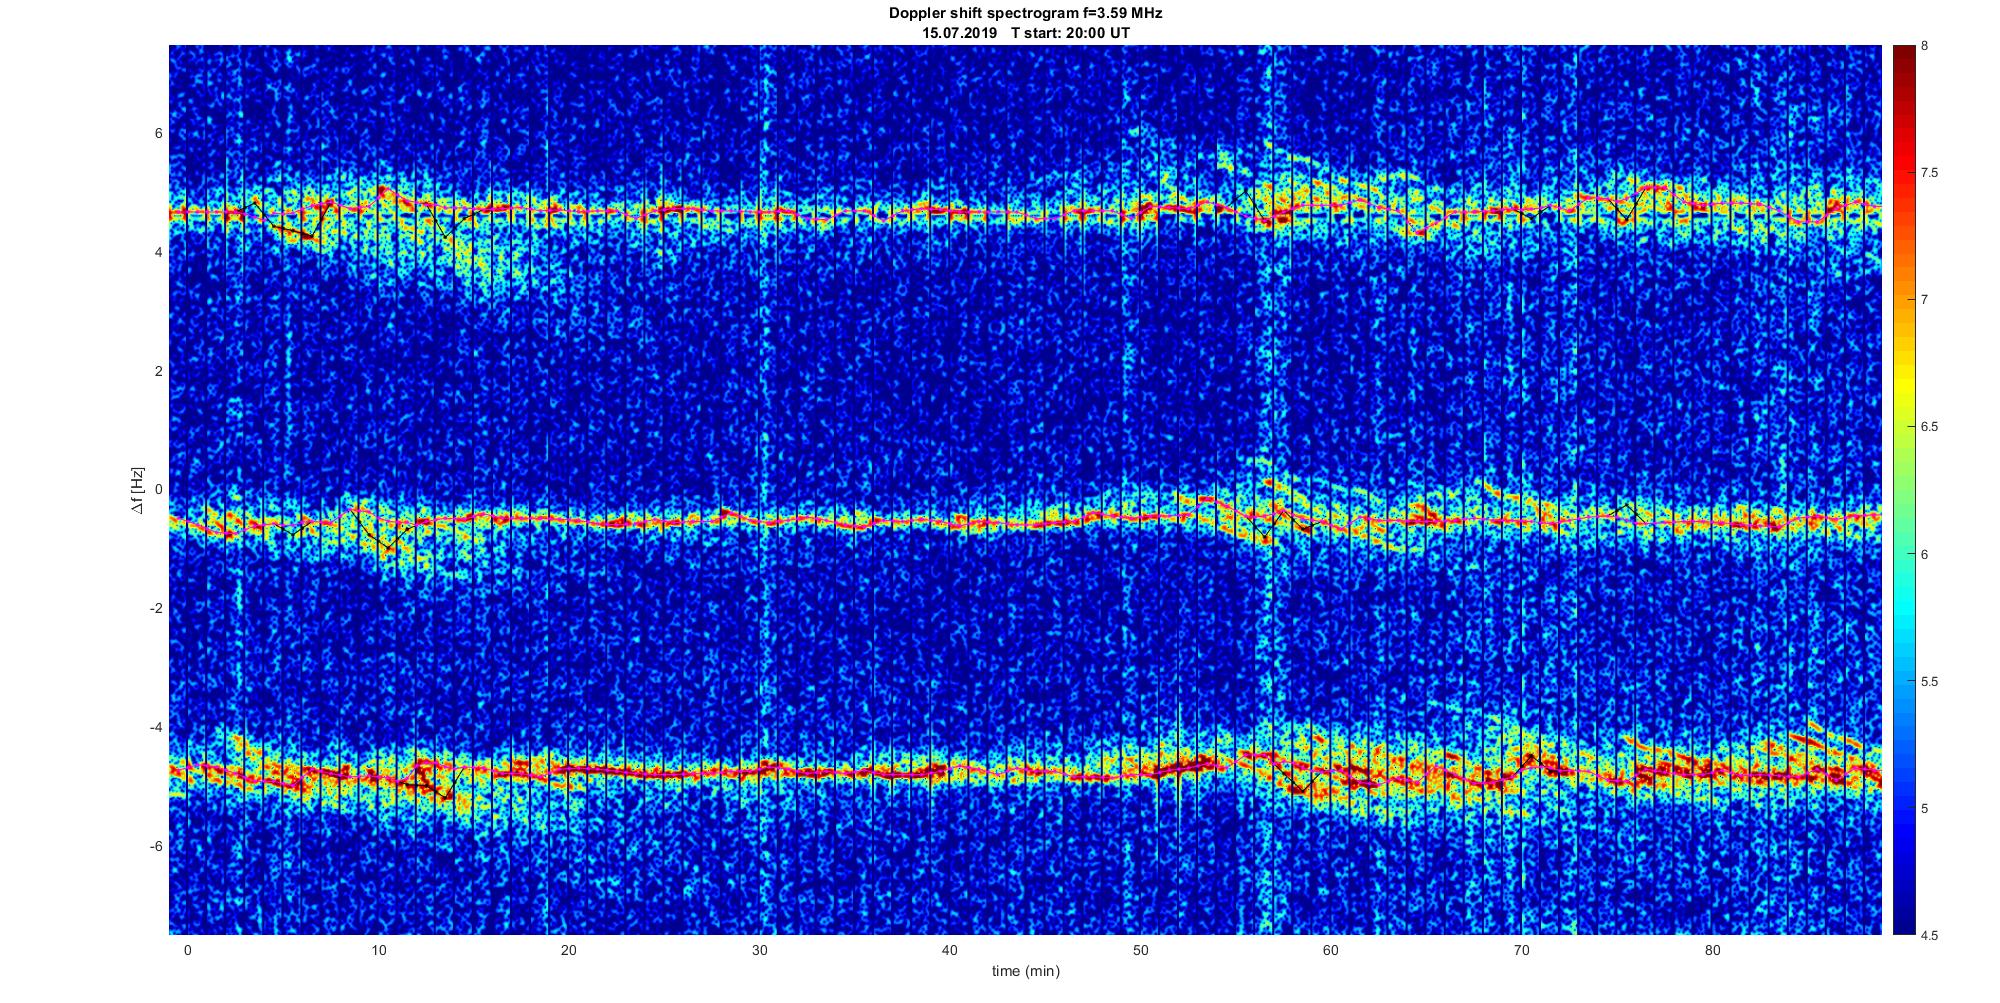Click the y-axis tick label '2'
Image resolution: width=2000 pixels, height=1003 pixels.
tap(159, 371)
